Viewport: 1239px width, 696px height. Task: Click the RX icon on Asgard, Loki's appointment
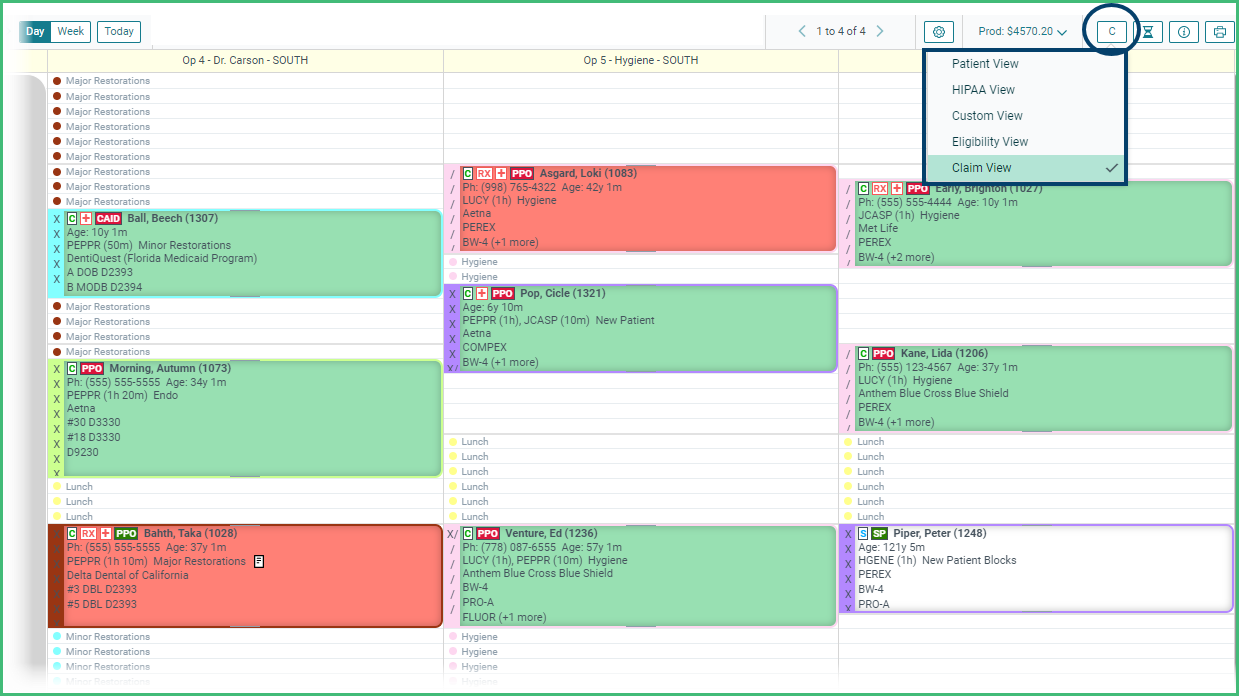coord(482,173)
